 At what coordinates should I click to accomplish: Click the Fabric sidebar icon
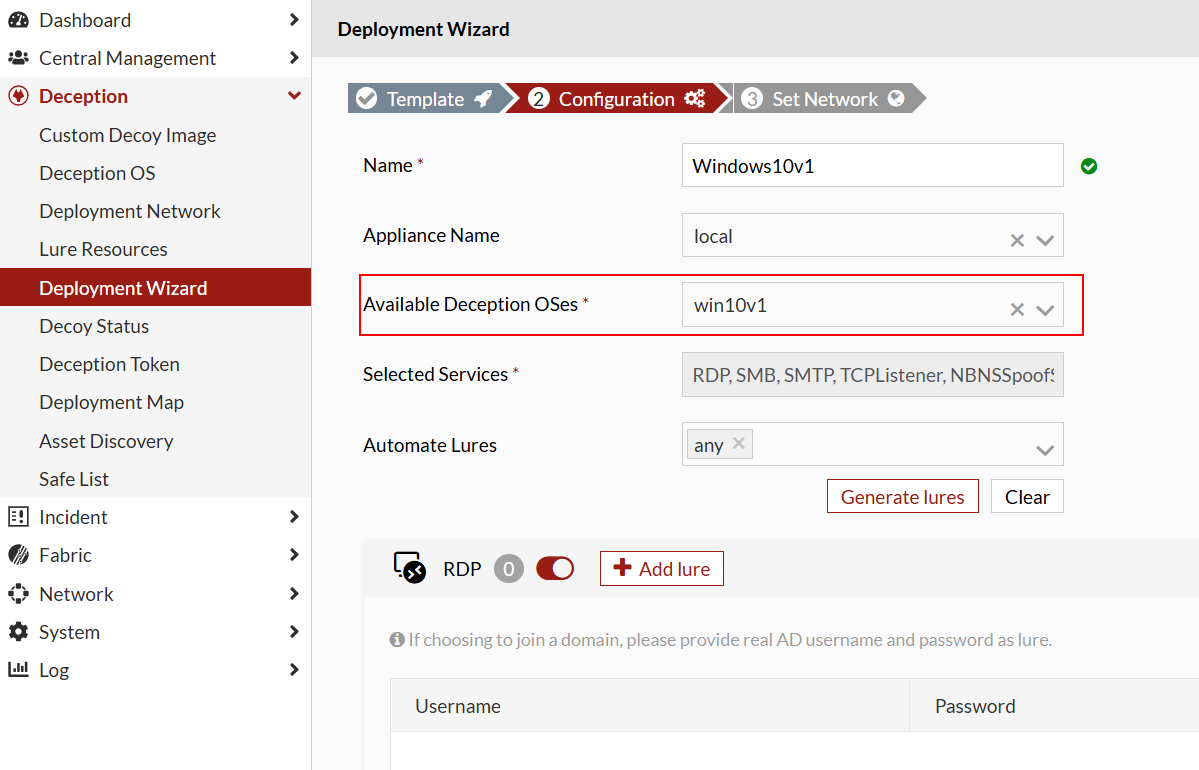[x=18, y=555]
